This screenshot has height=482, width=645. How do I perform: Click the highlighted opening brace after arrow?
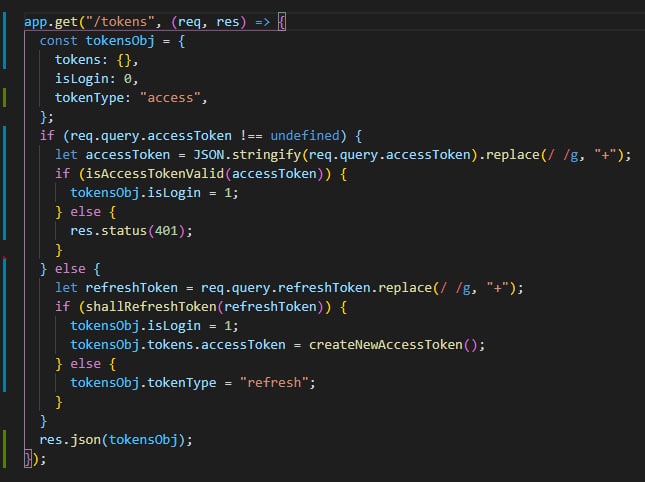click(282, 21)
